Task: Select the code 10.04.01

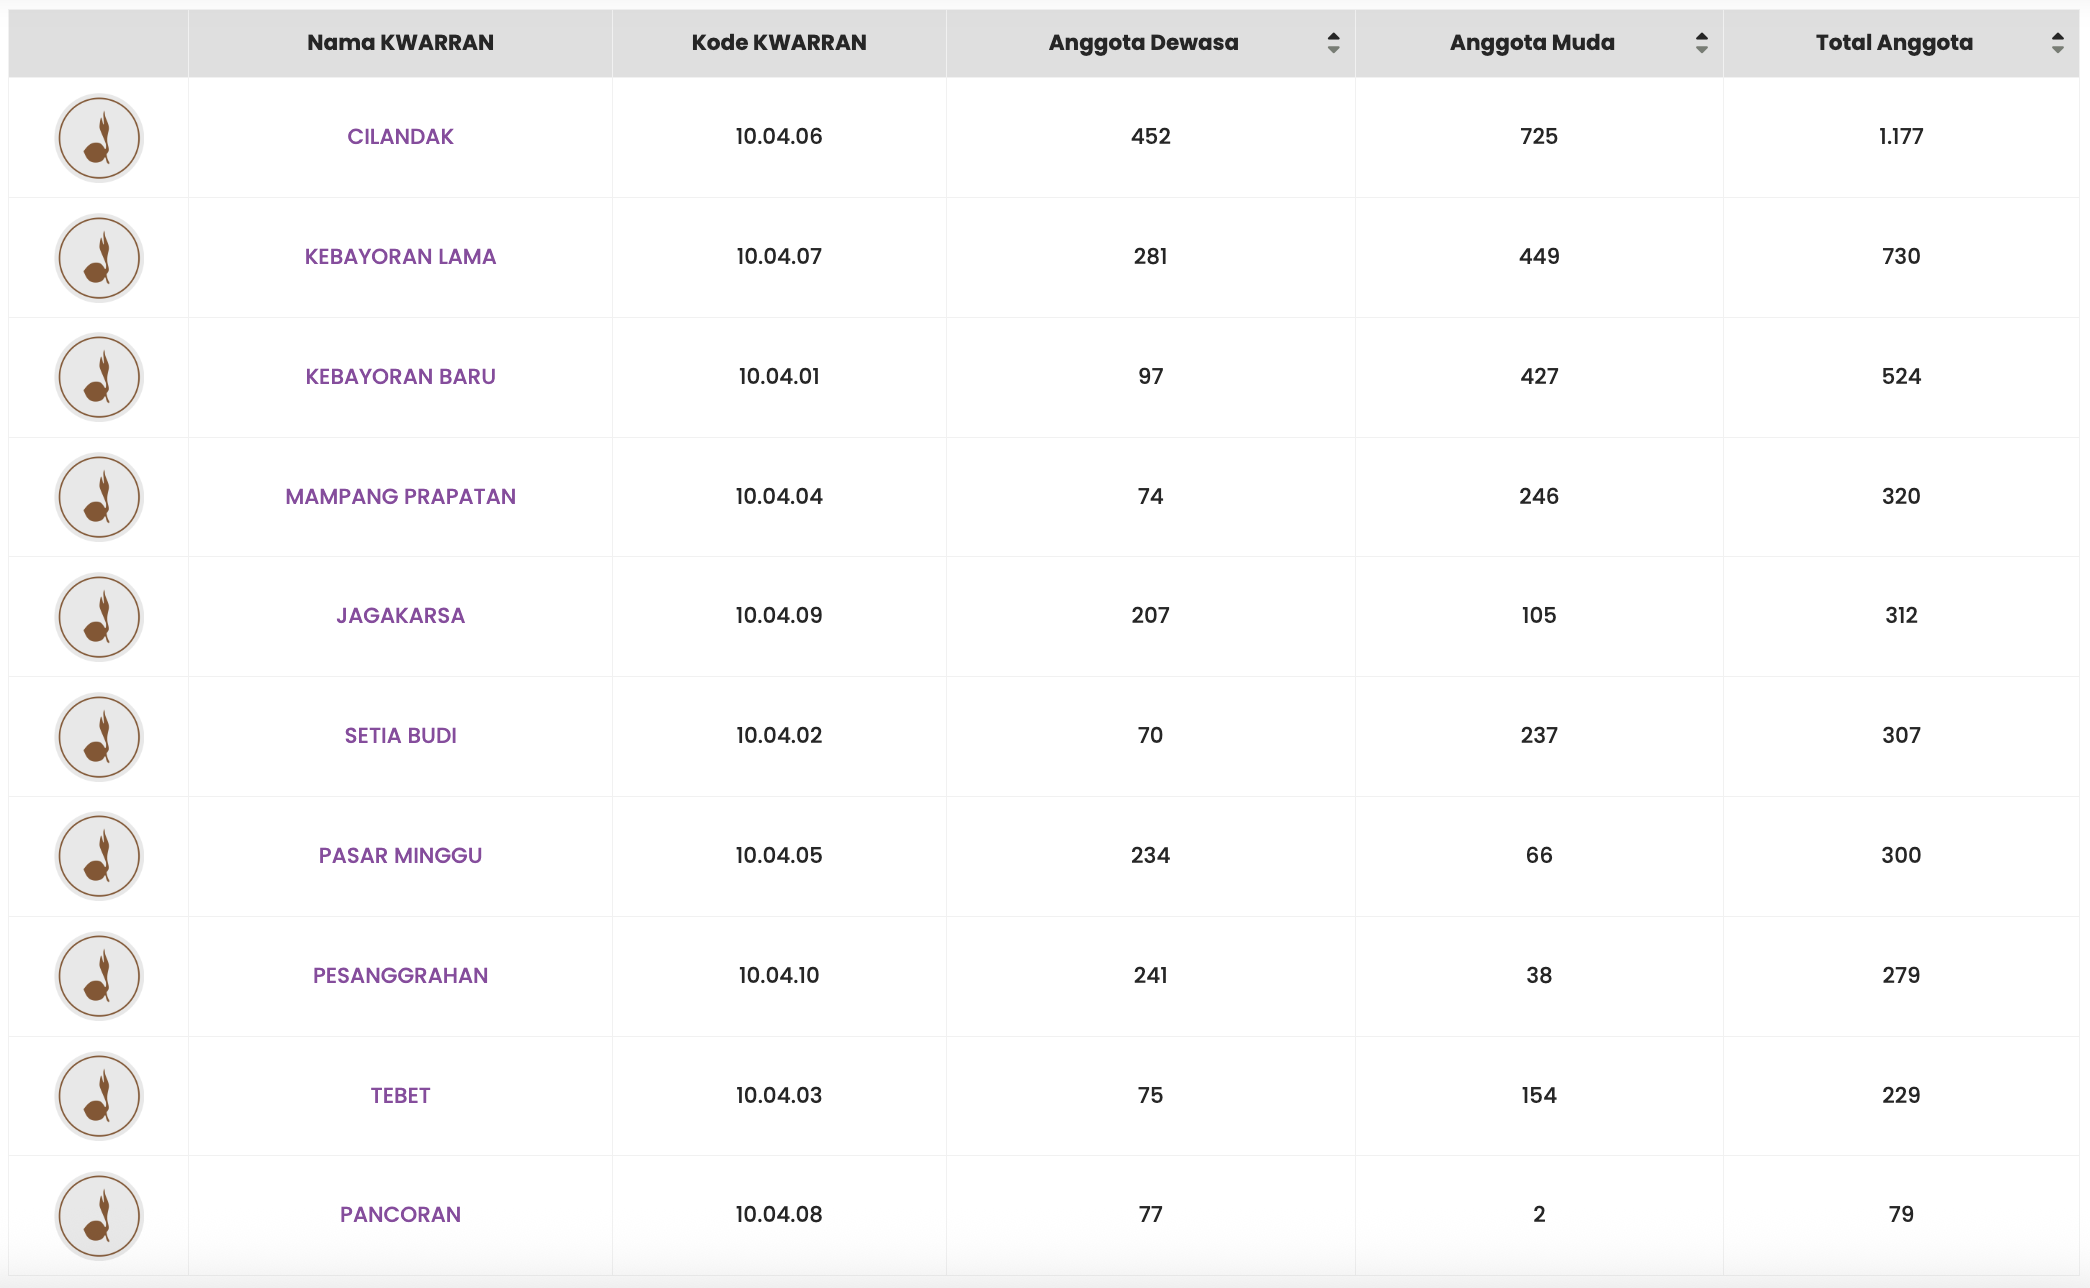Action: click(x=779, y=377)
